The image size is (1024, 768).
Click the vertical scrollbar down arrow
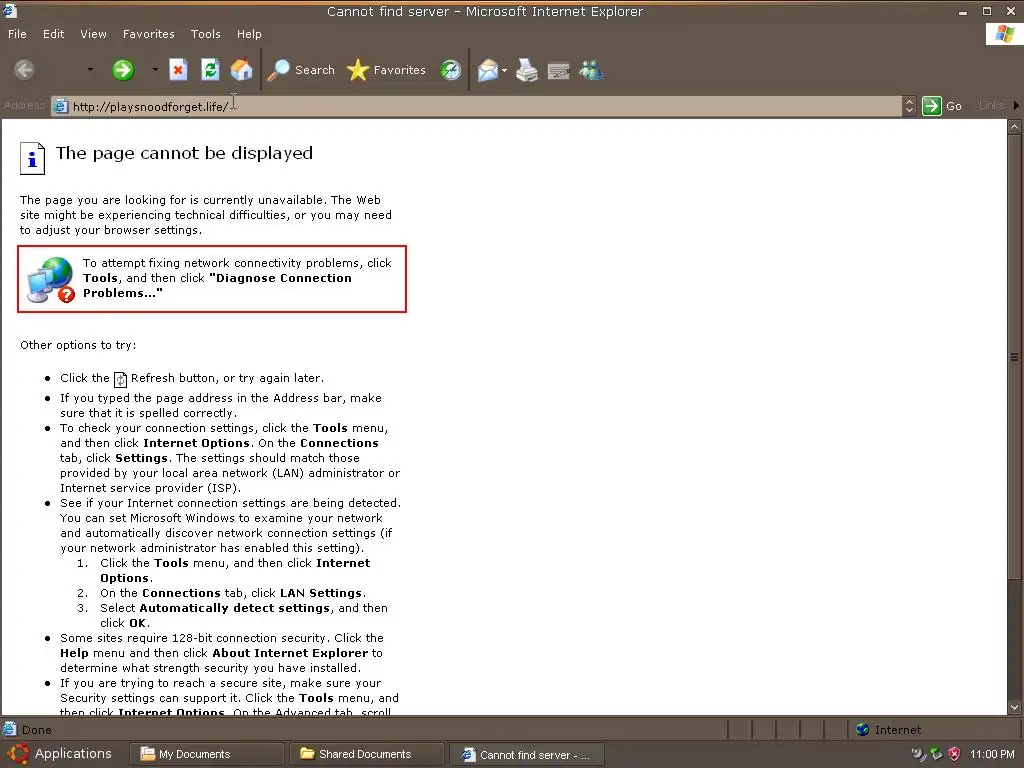1014,707
